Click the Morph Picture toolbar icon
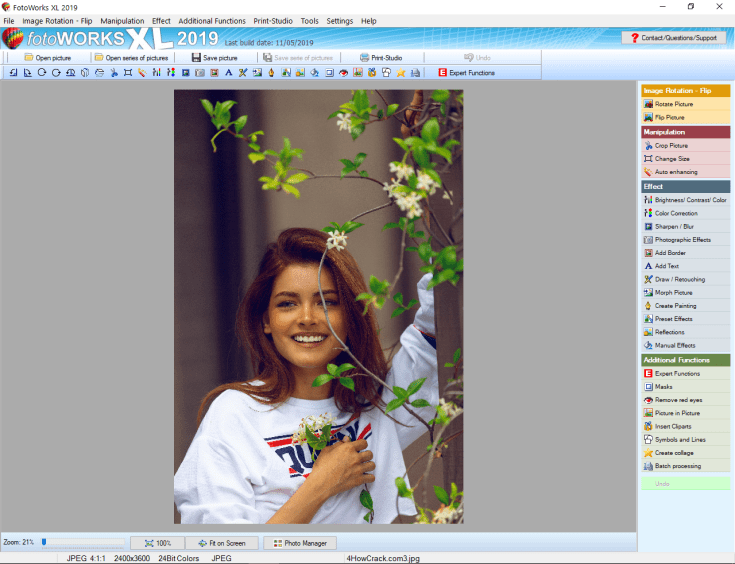735x564 pixels. (257, 73)
